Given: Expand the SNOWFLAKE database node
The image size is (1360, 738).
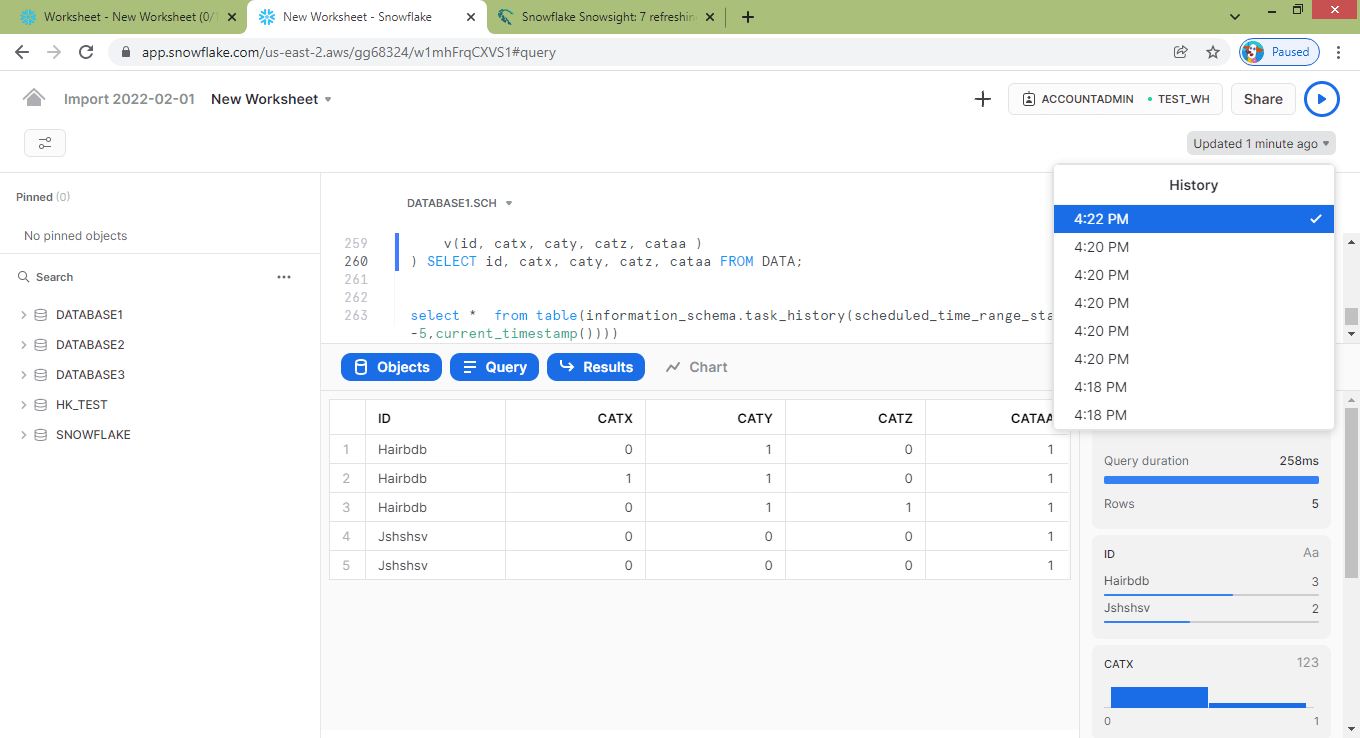Looking at the screenshot, I should point(23,435).
